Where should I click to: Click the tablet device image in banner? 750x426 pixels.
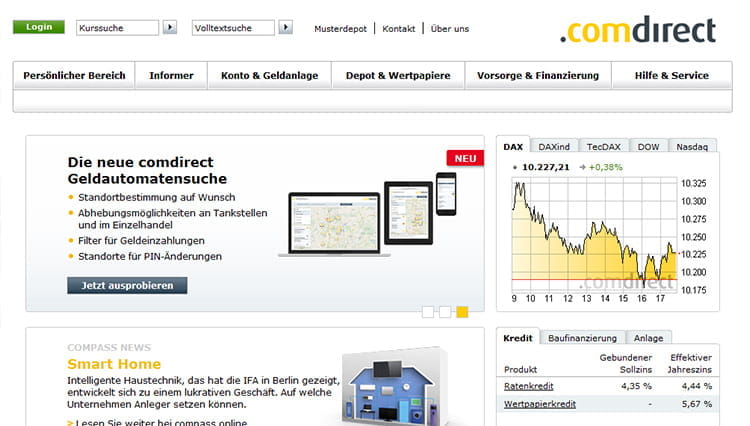coord(408,213)
